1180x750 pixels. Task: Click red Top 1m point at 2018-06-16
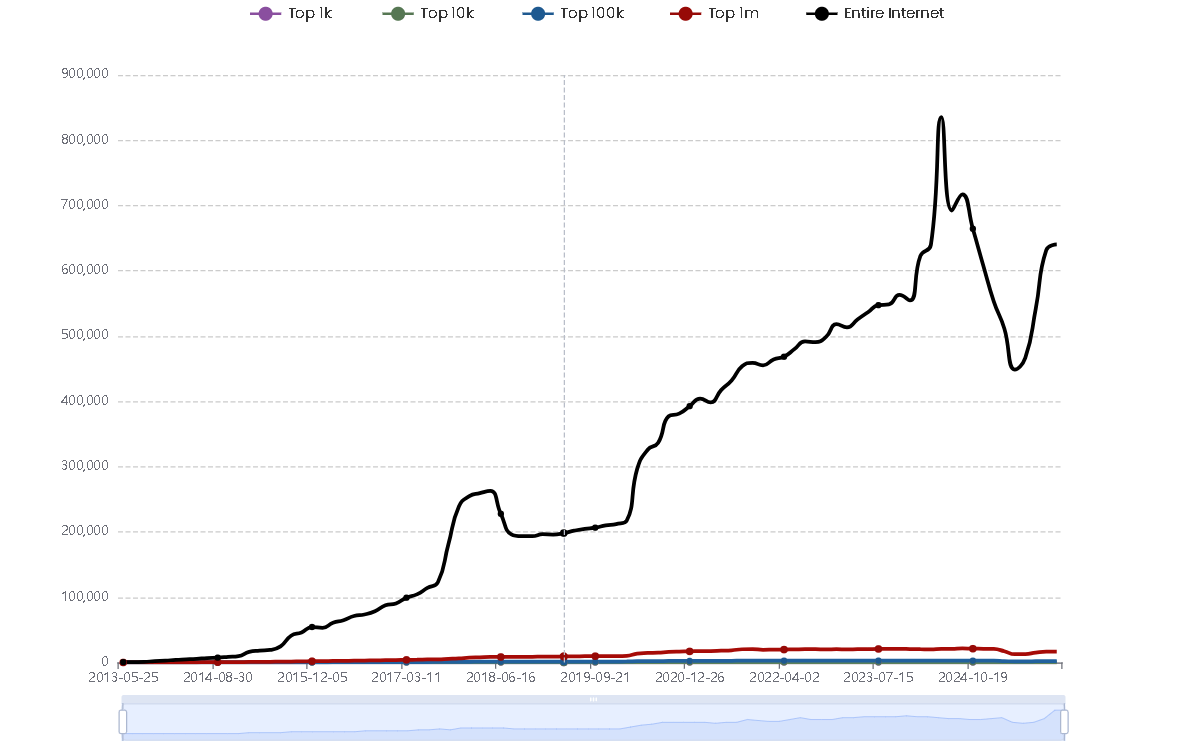[501, 657]
